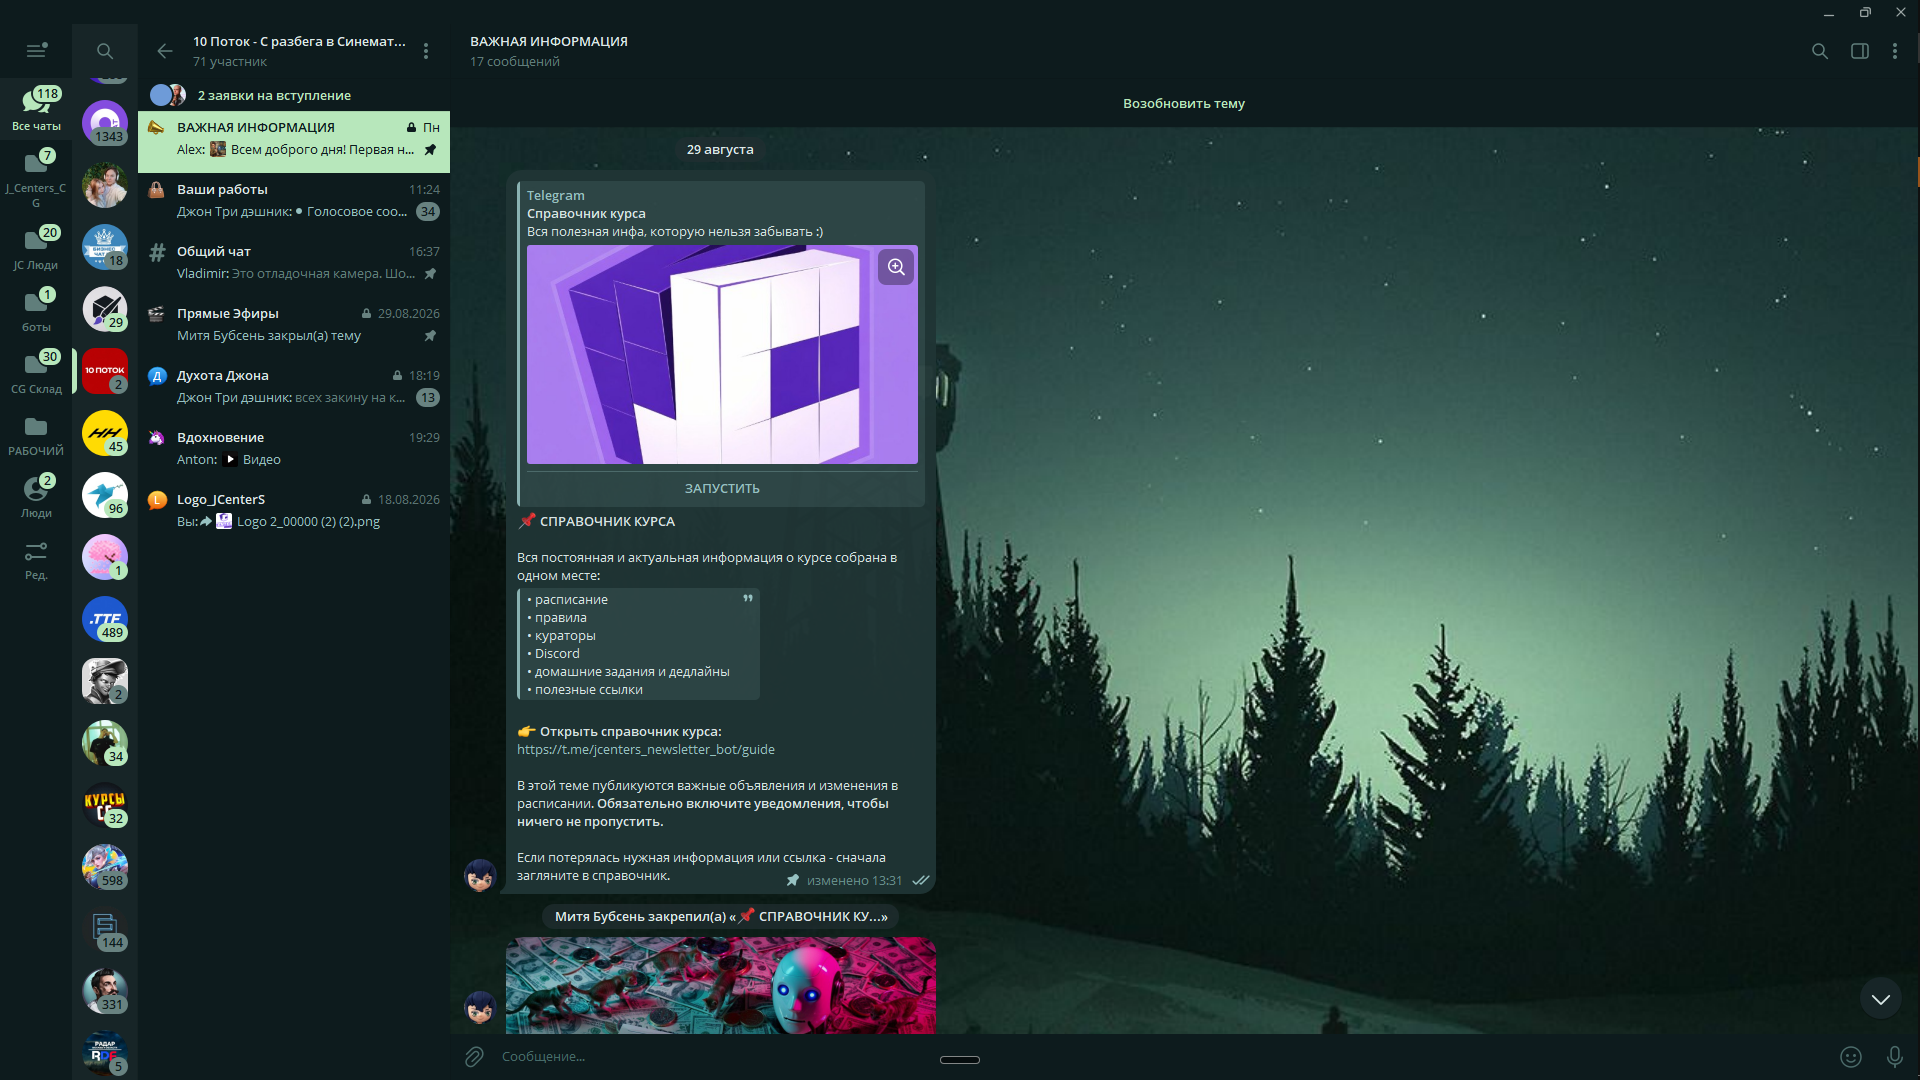
Task: Open the РАБОЧИЙ folder
Action: tap(36, 436)
